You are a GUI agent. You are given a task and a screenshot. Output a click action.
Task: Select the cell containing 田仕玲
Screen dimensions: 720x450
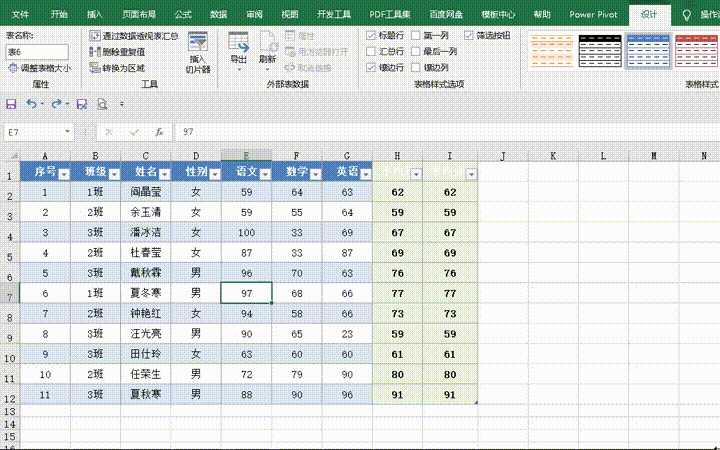point(146,354)
